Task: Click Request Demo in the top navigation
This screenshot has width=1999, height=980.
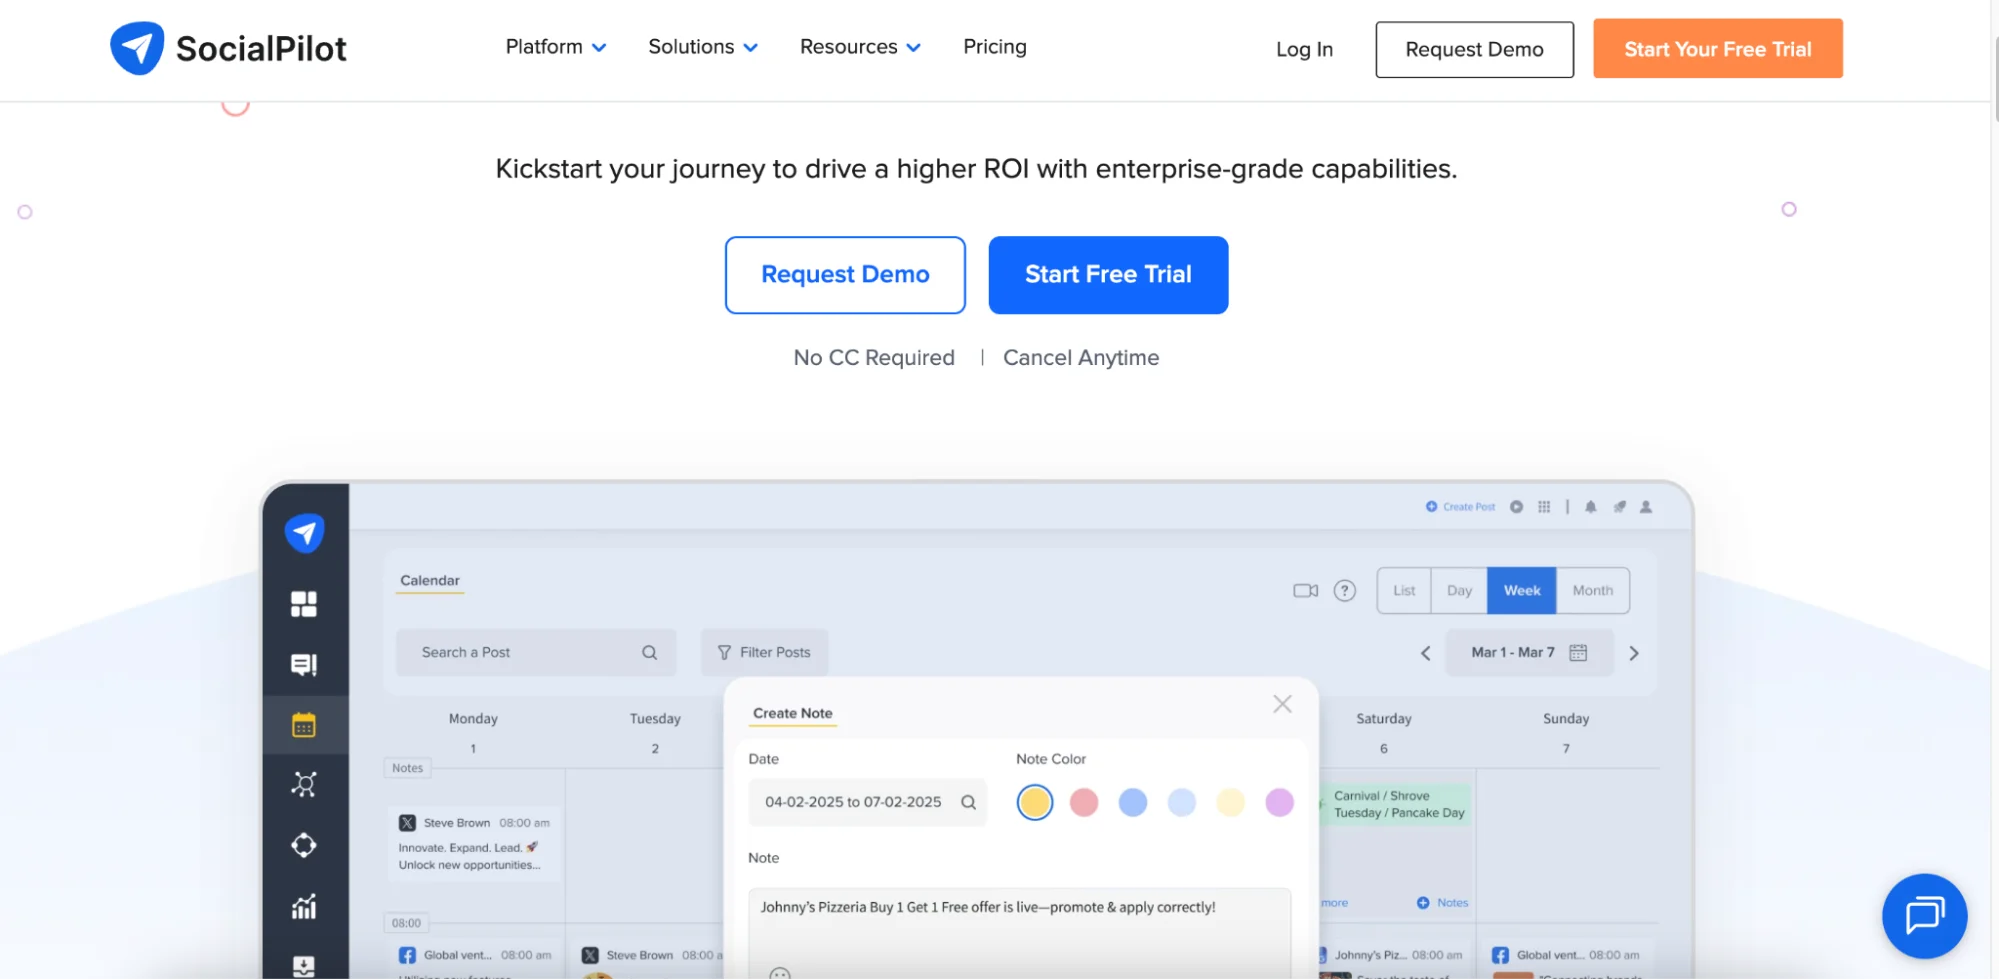Action: pos(1474,49)
